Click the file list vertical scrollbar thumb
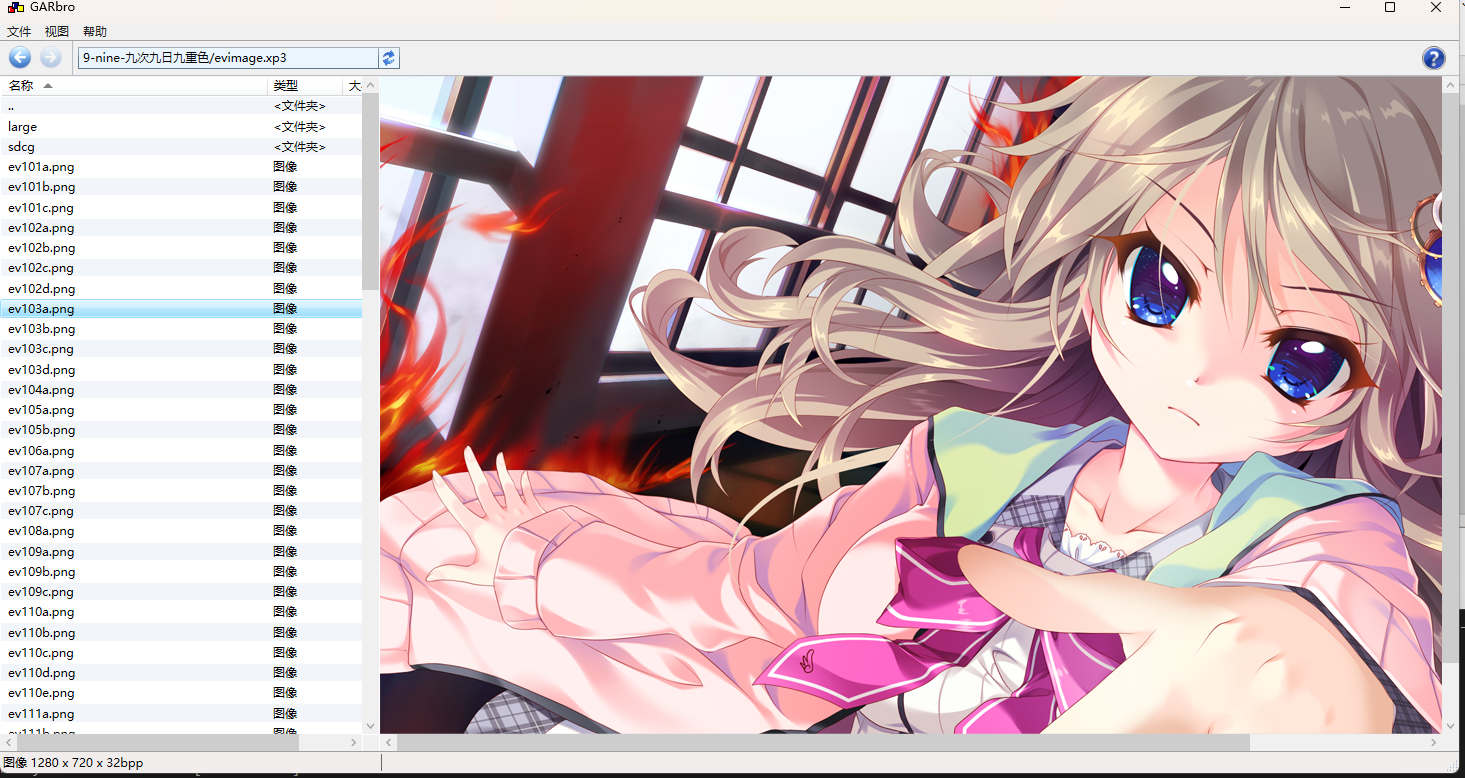The image size is (1465, 778). coord(370,192)
